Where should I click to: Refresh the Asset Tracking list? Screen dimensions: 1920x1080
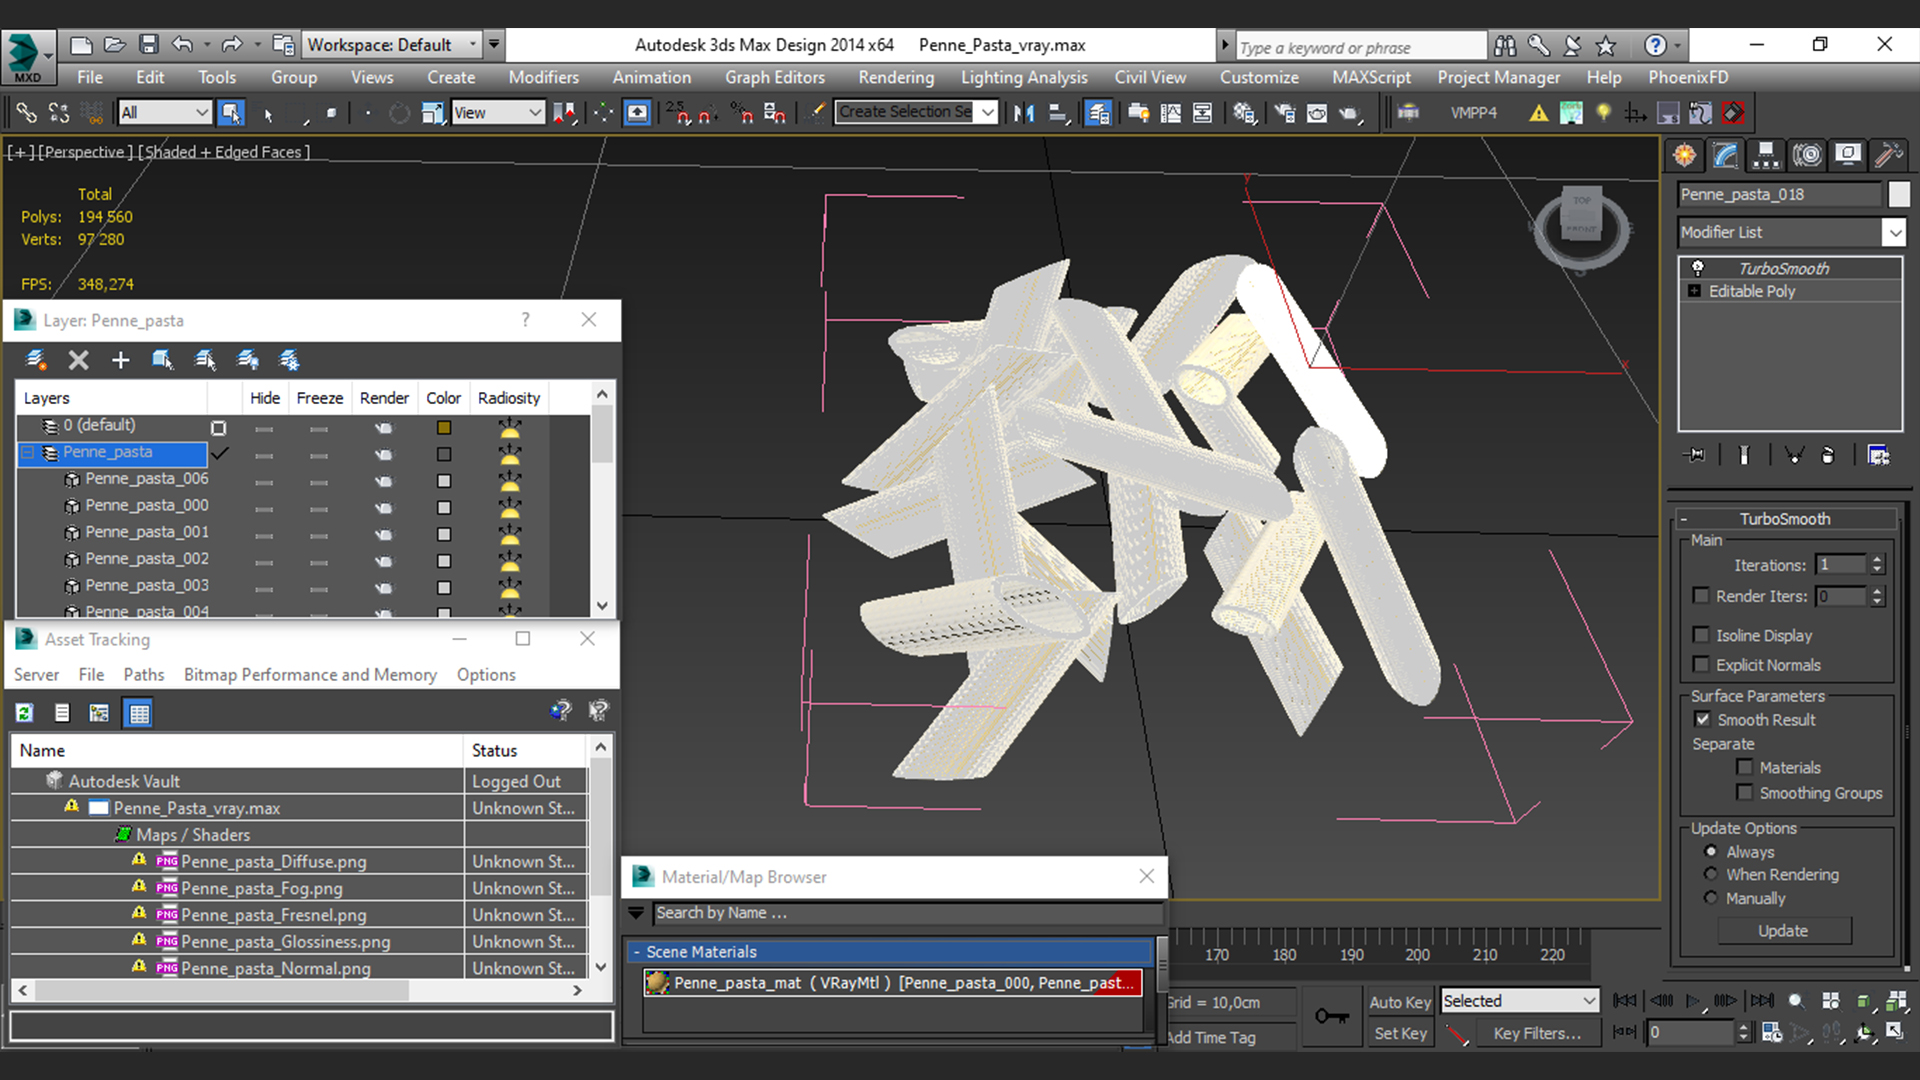(25, 713)
